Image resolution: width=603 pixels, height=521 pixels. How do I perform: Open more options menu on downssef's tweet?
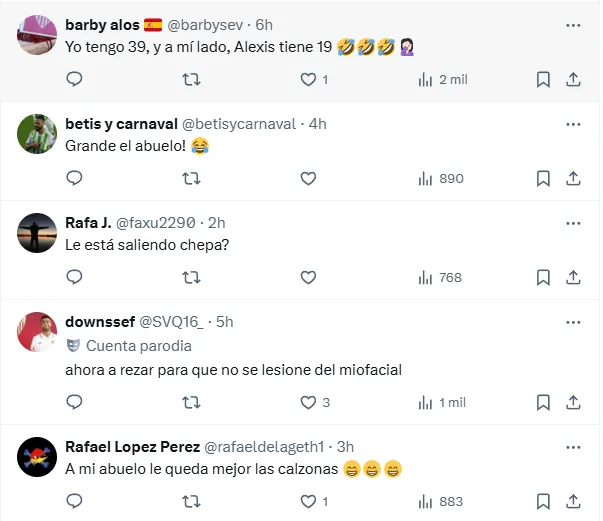point(573,322)
